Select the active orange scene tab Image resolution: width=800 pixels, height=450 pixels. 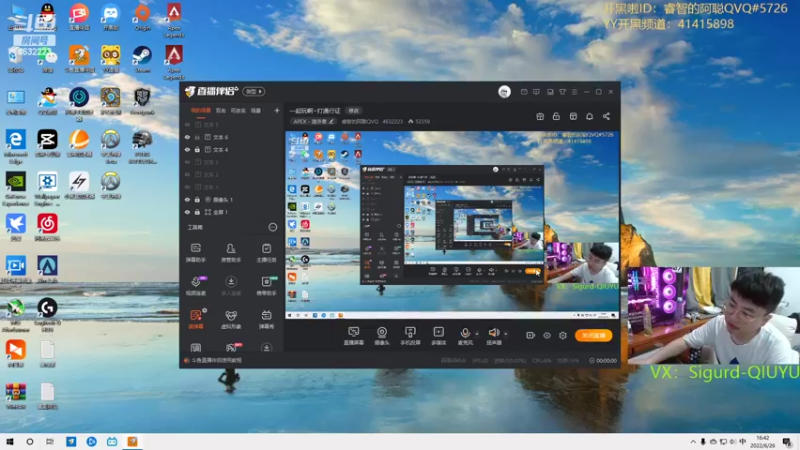(201, 110)
